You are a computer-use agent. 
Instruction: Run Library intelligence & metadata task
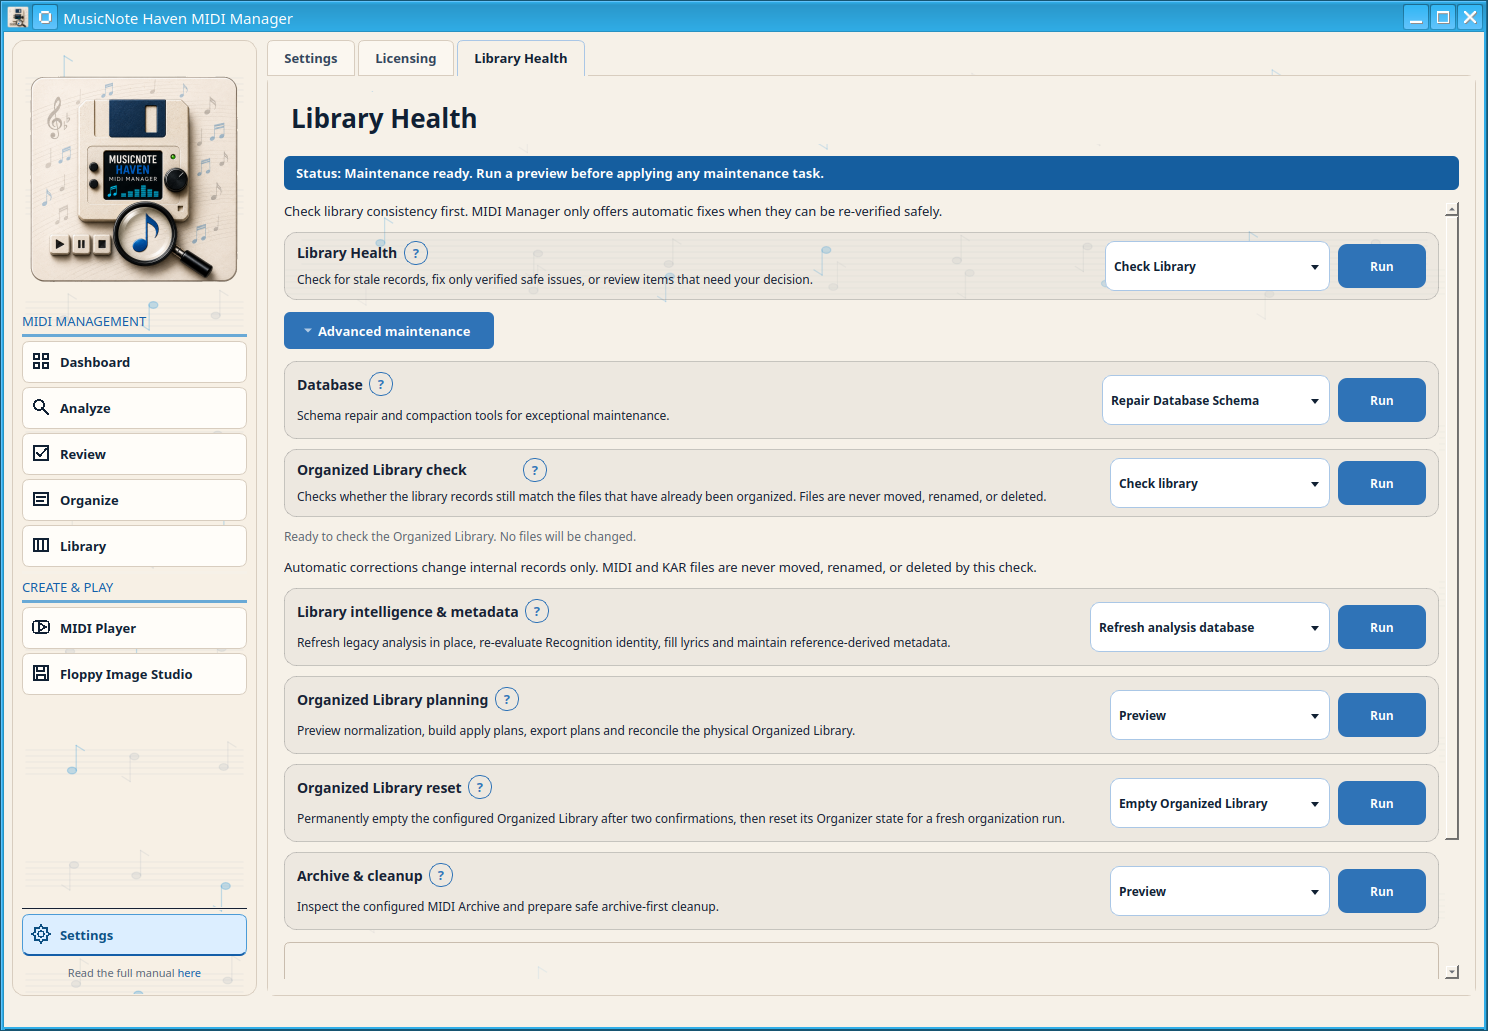(1382, 627)
